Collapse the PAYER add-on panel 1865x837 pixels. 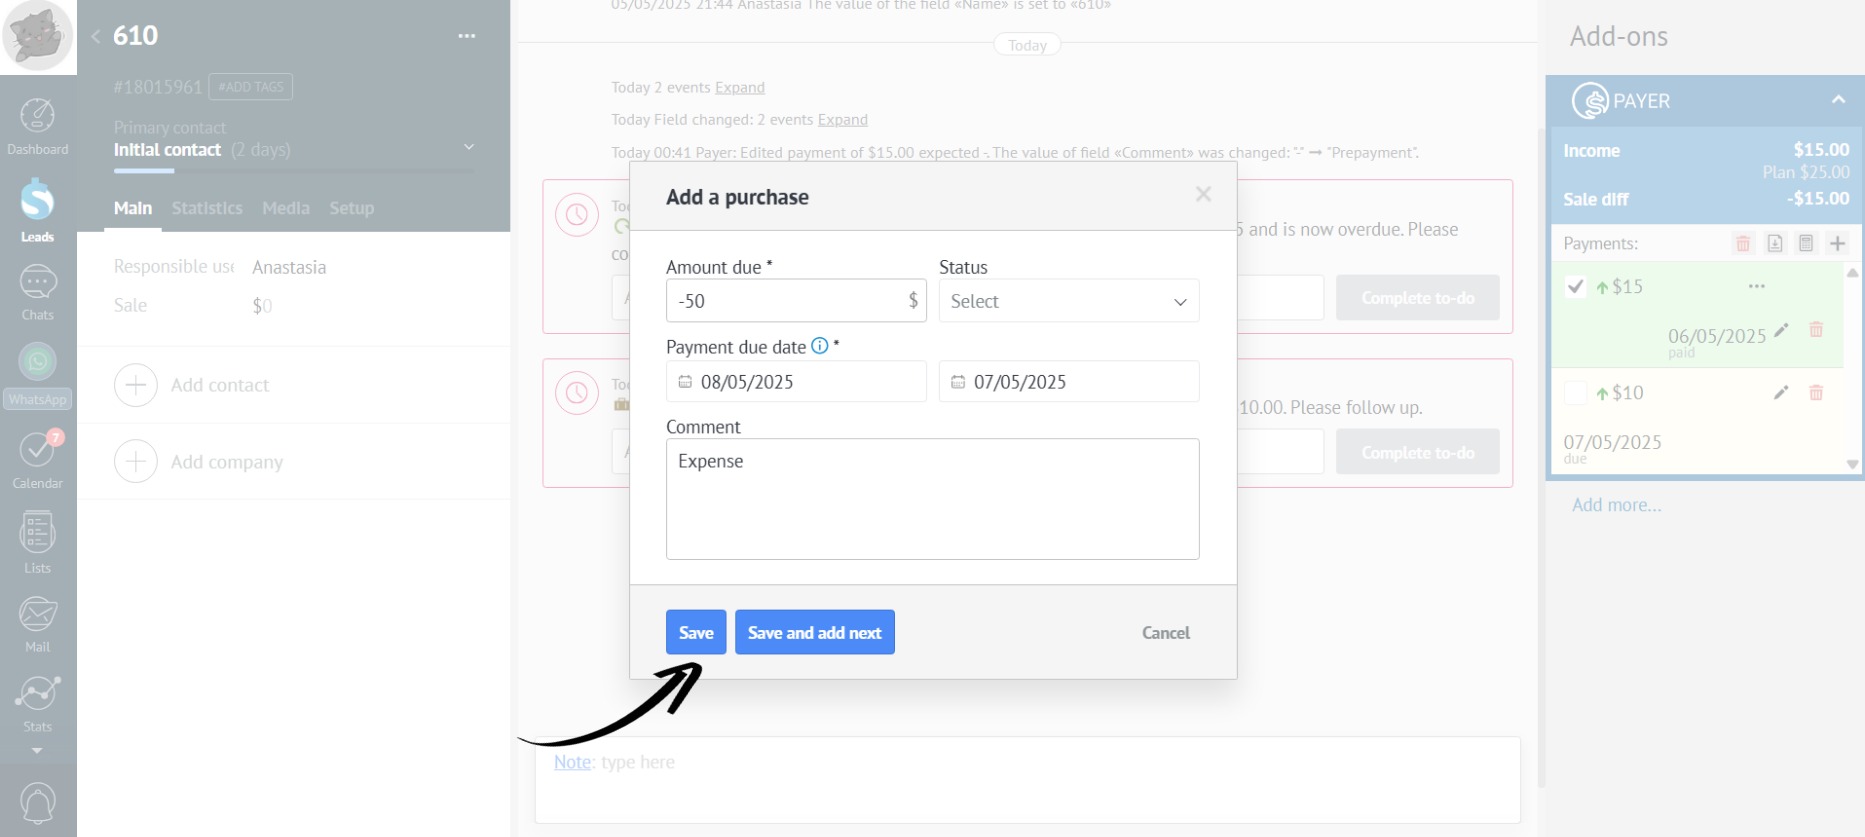point(1838,100)
